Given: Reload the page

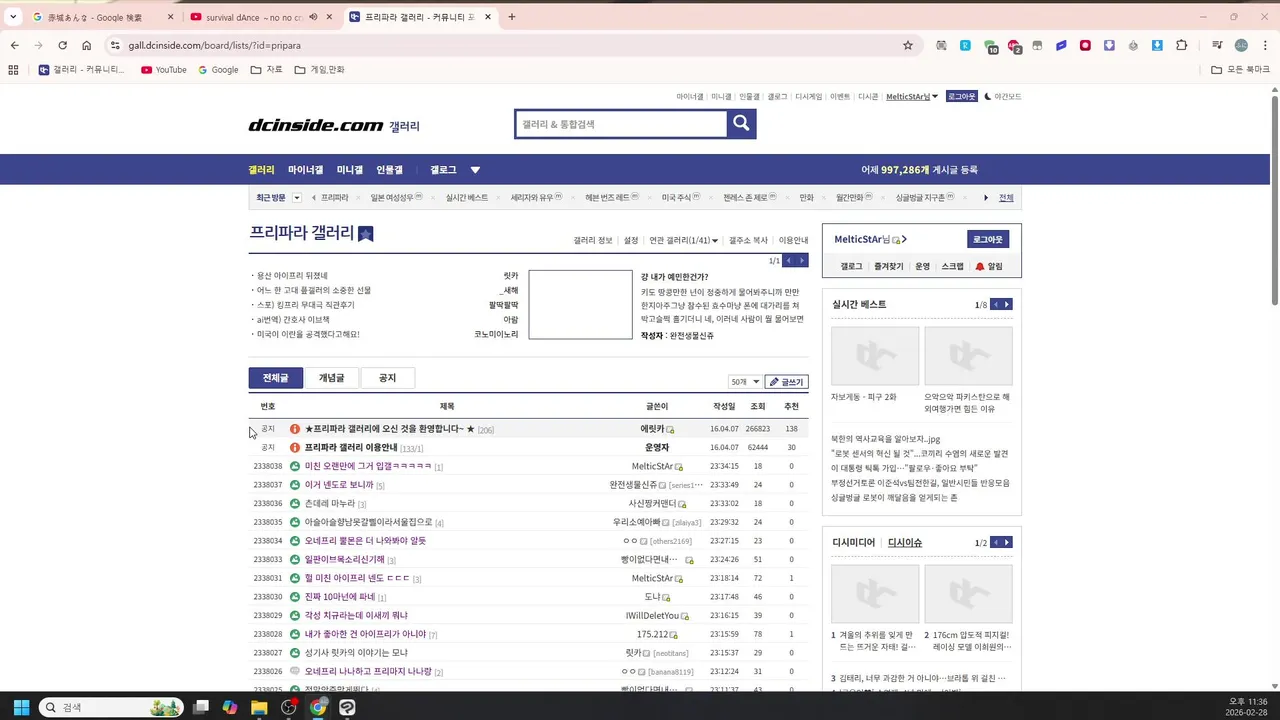Looking at the screenshot, I should tap(62, 45).
